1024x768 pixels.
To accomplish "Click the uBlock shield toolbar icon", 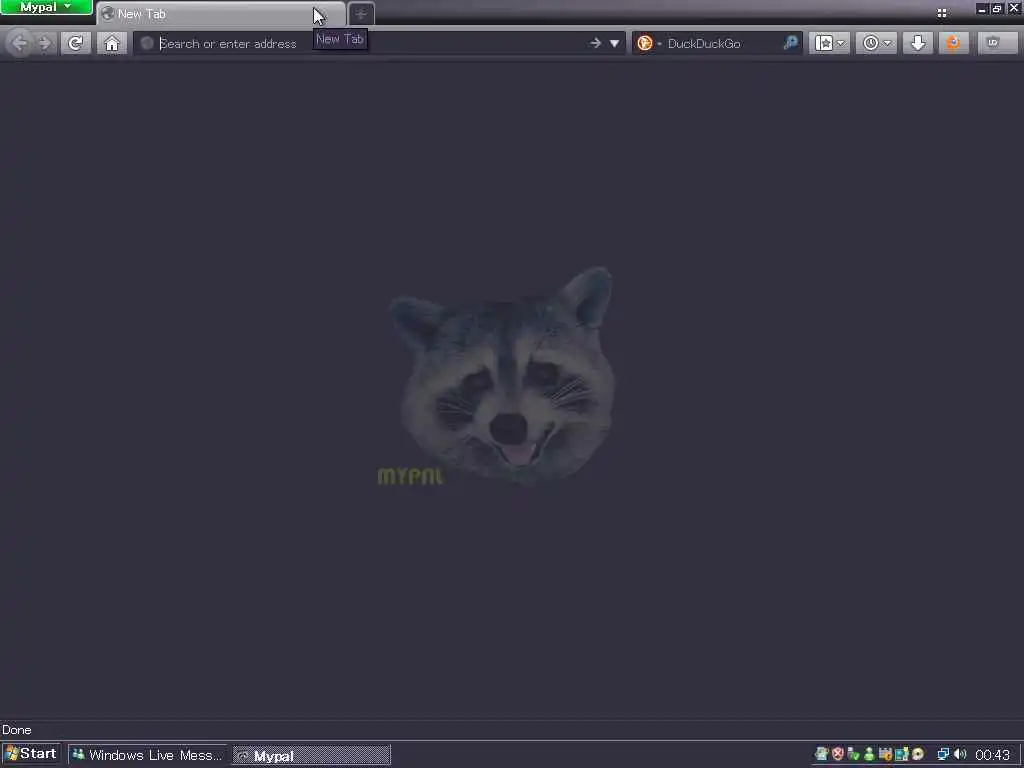I will [x=996, y=43].
